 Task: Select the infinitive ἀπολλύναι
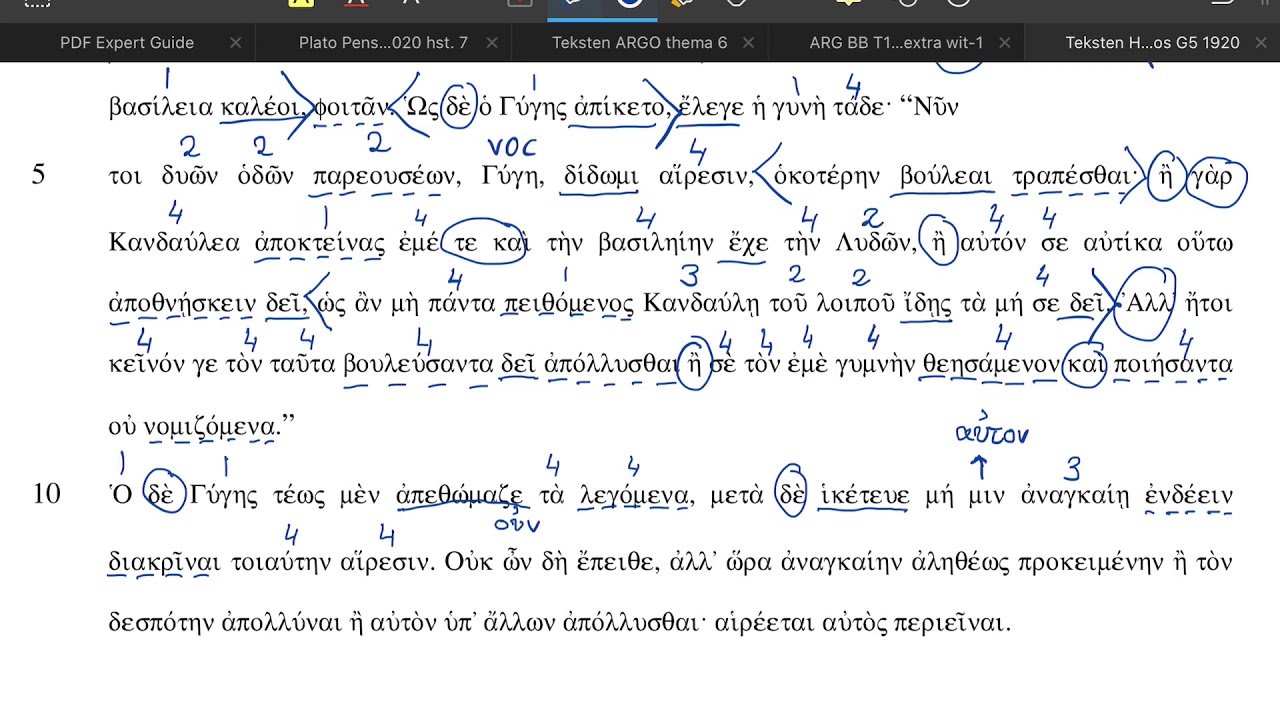click(281, 623)
